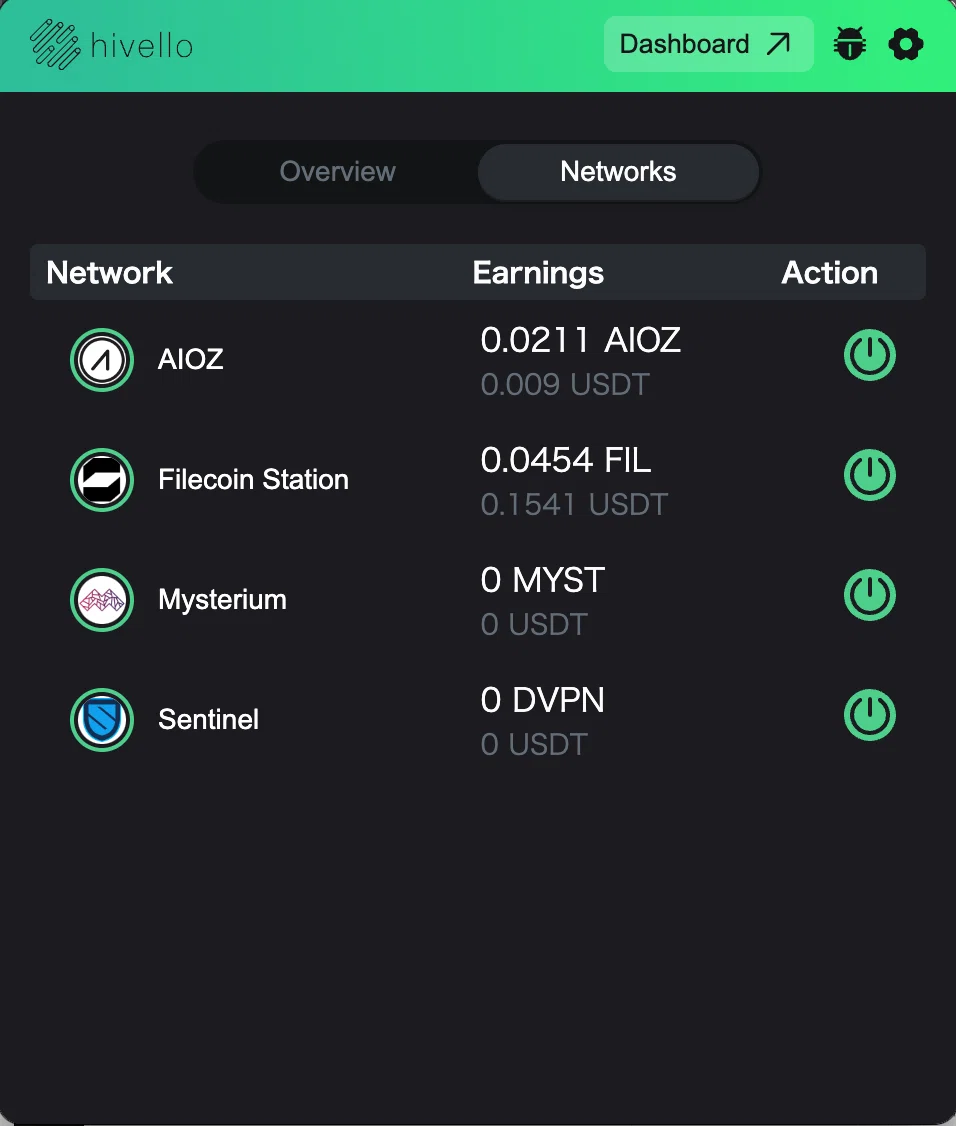Open the bug report icon
956x1126 pixels.
850,44
